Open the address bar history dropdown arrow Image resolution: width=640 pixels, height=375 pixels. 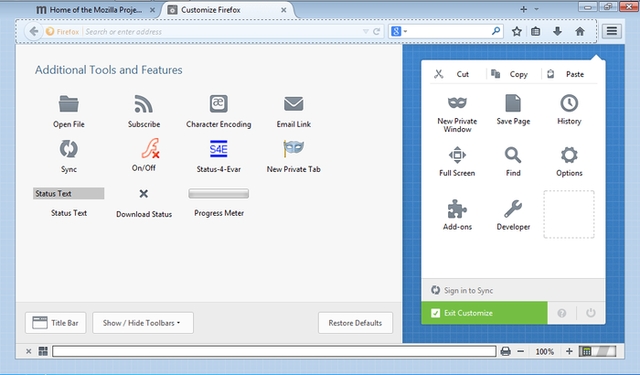tap(365, 31)
